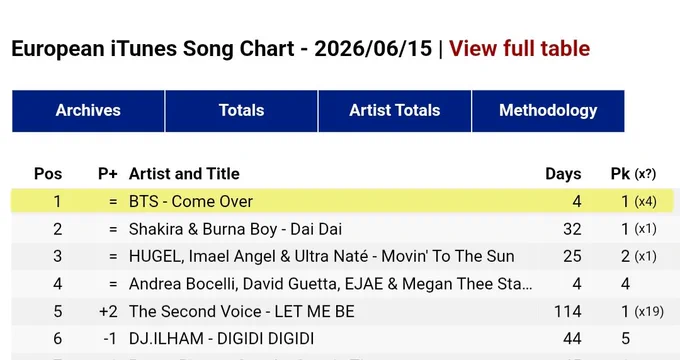Click the P+ column header

tap(108, 174)
